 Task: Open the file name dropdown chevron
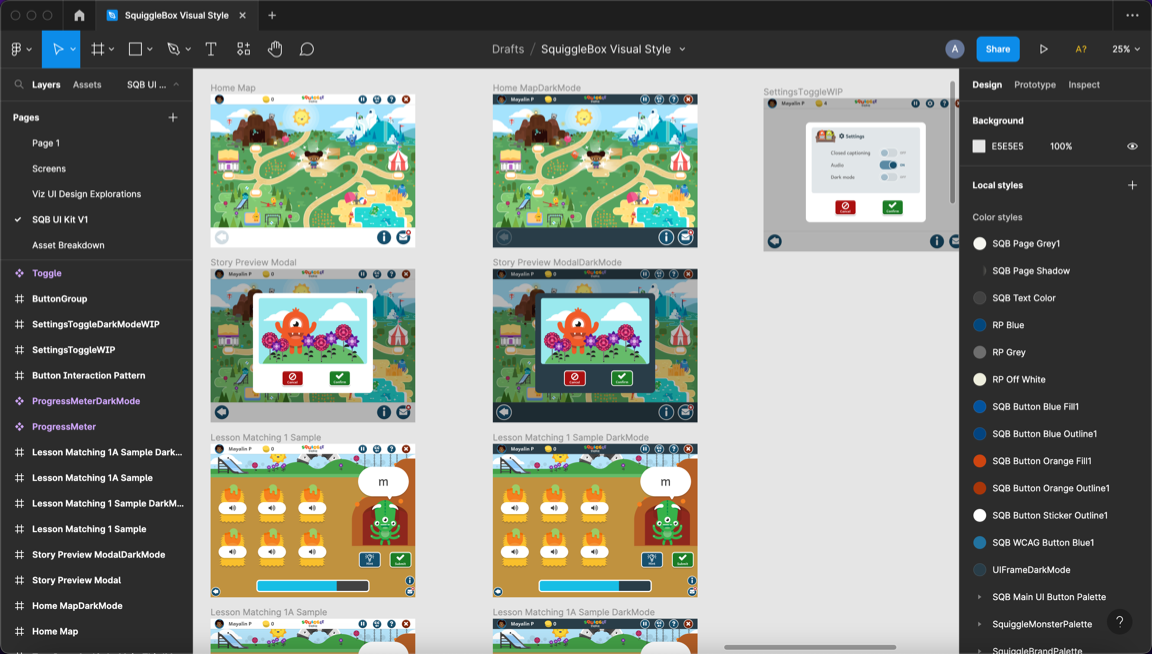683,49
